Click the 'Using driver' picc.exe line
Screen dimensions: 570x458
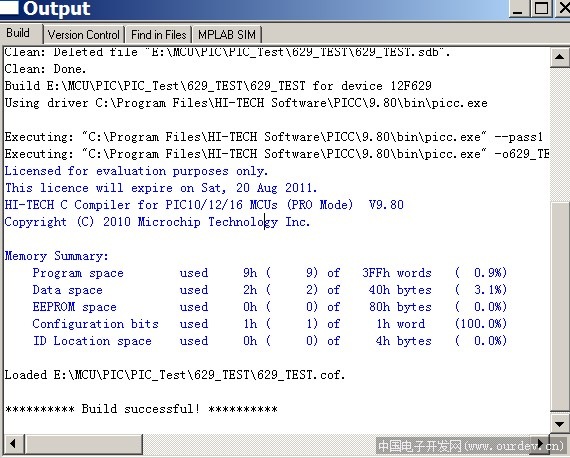pyautogui.click(x=246, y=103)
